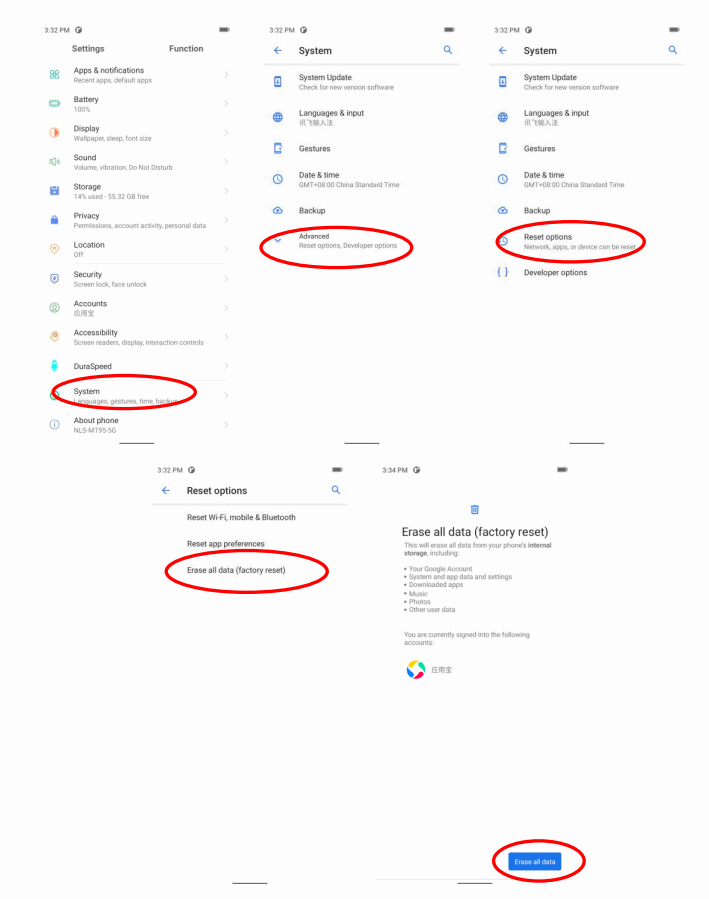Open Reset options under System
This screenshot has width=709, height=899.
pos(579,241)
